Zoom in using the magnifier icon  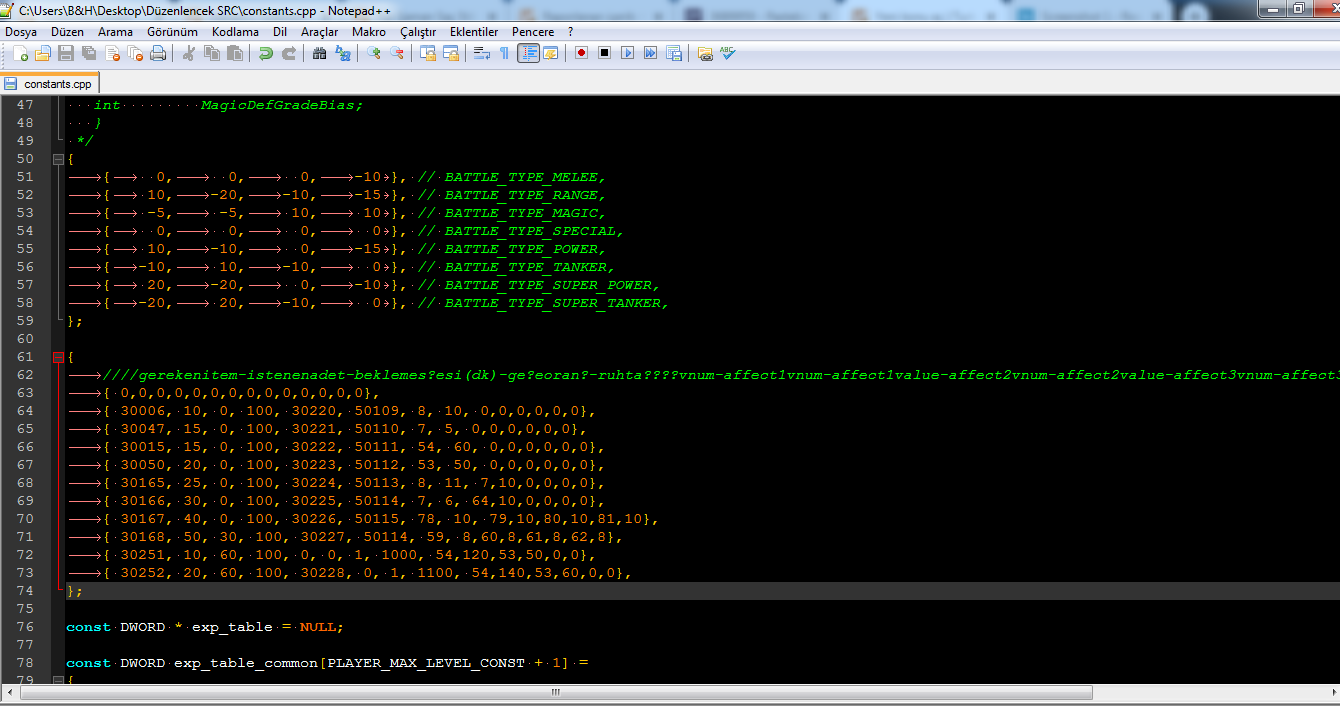point(376,53)
